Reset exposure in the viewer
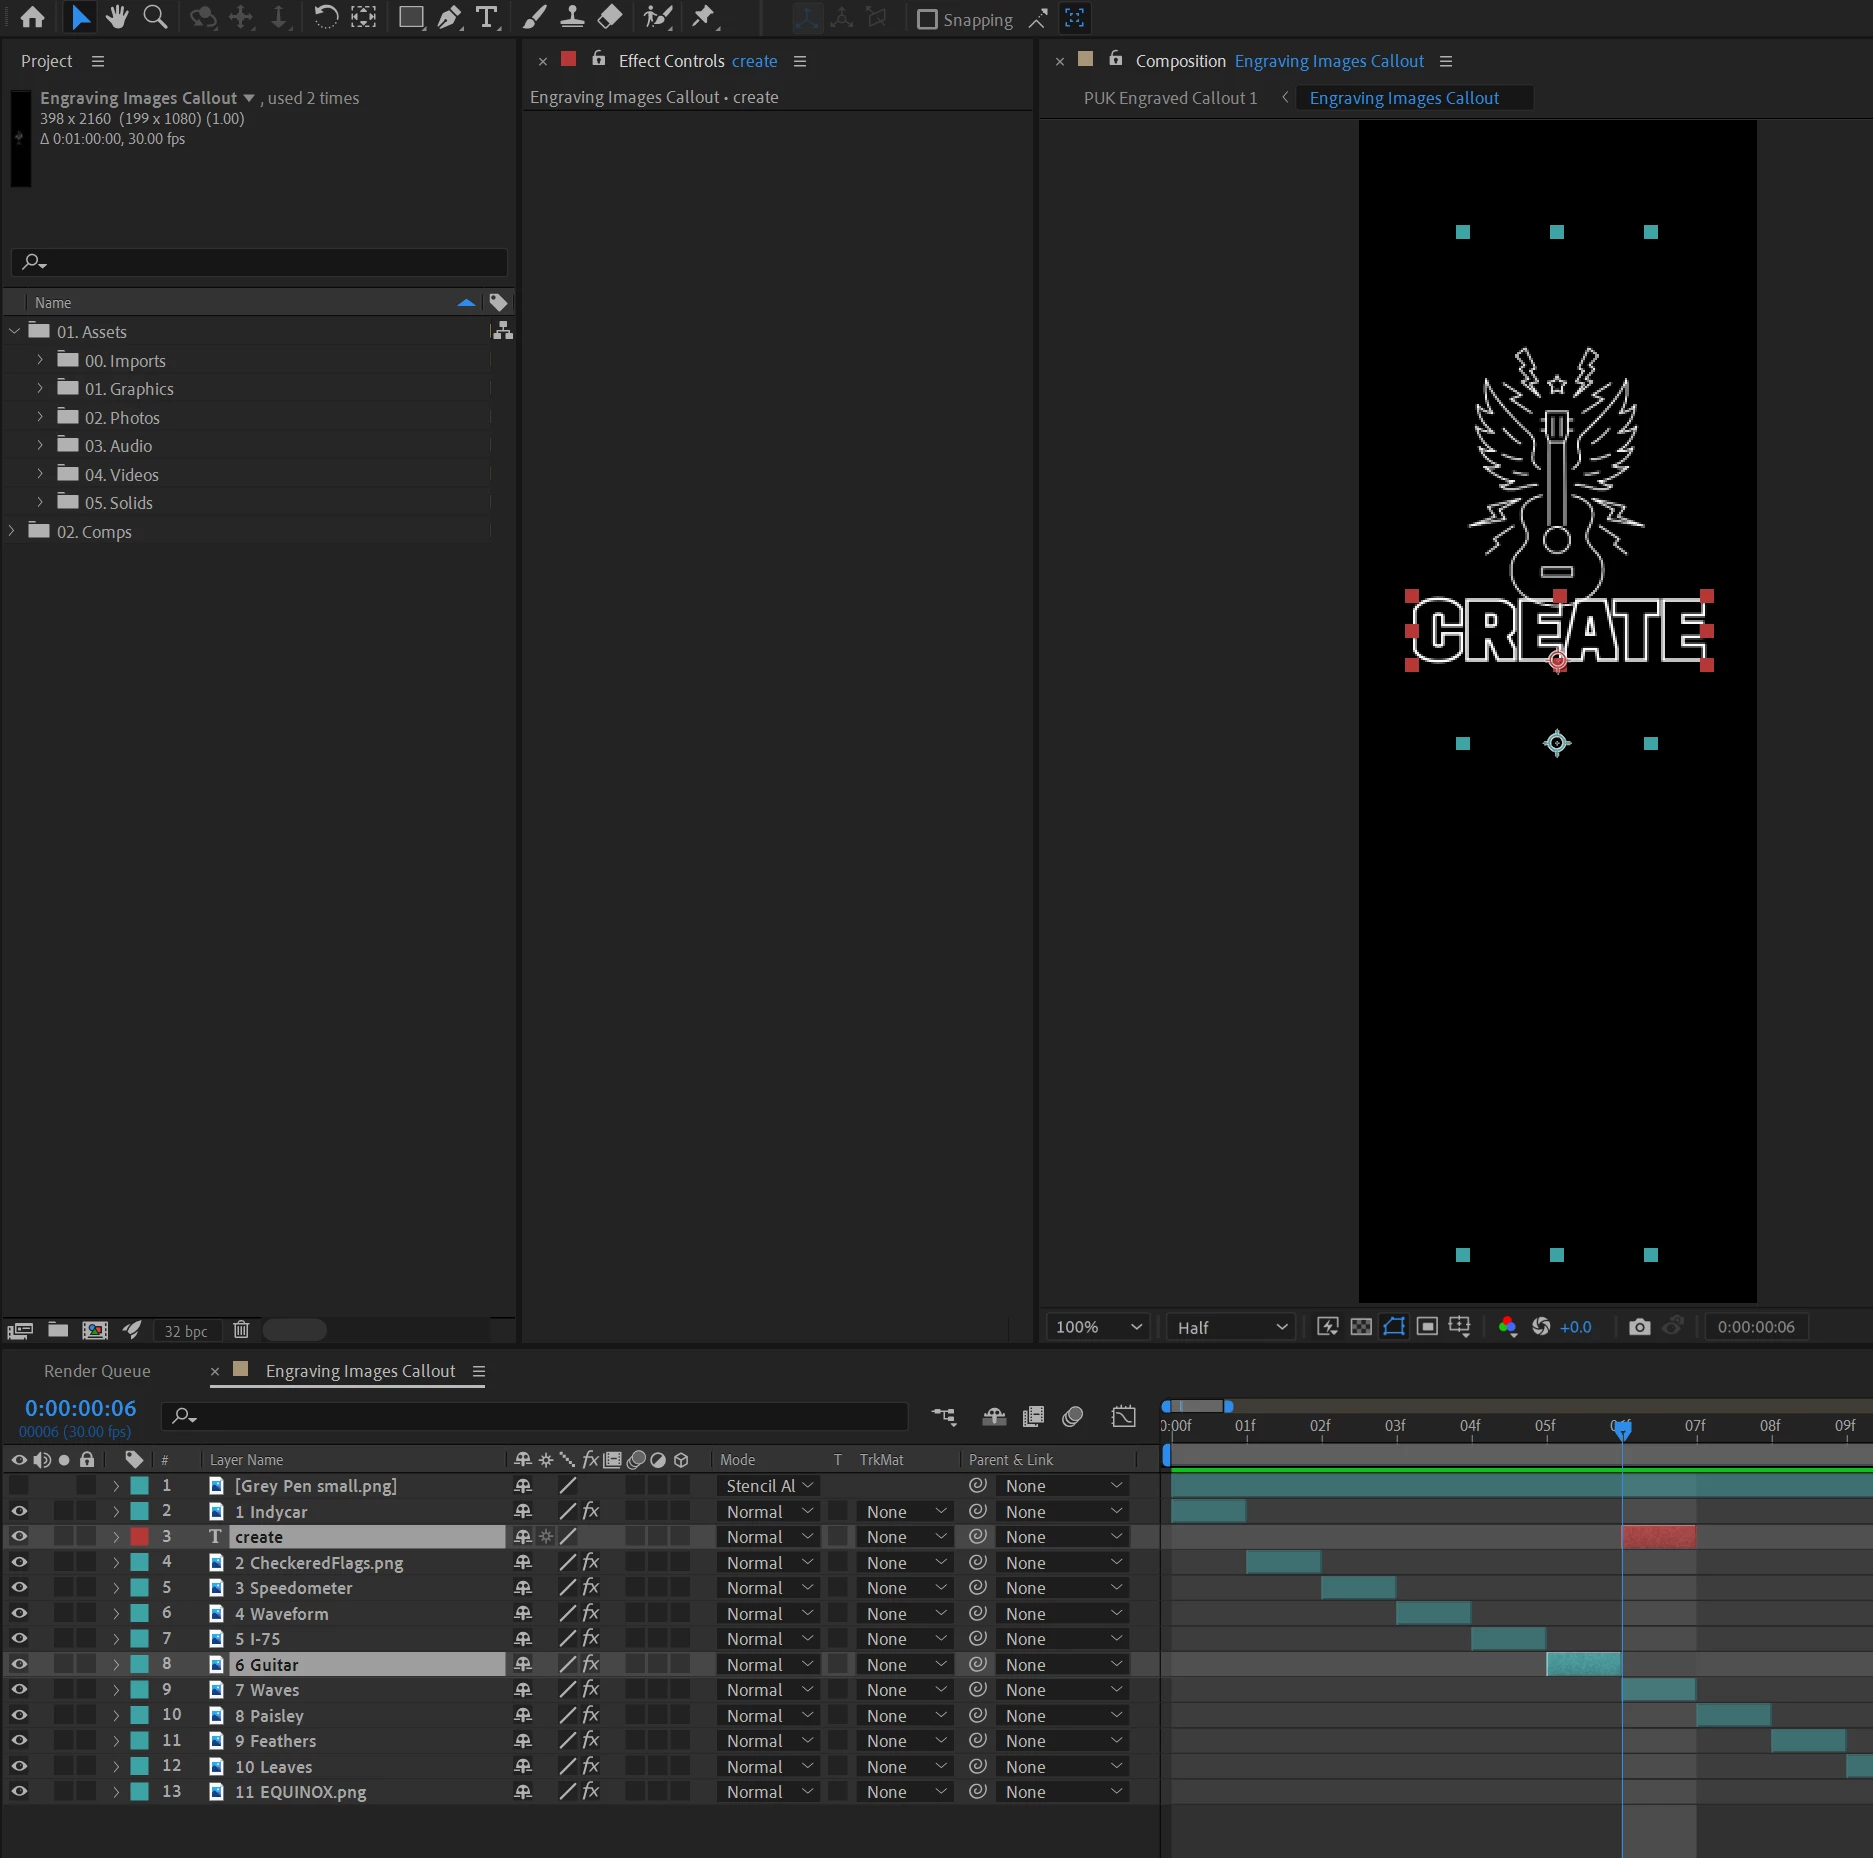Screen dimensions: 1873x1858 pyautogui.click(x=1541, y=1327)
